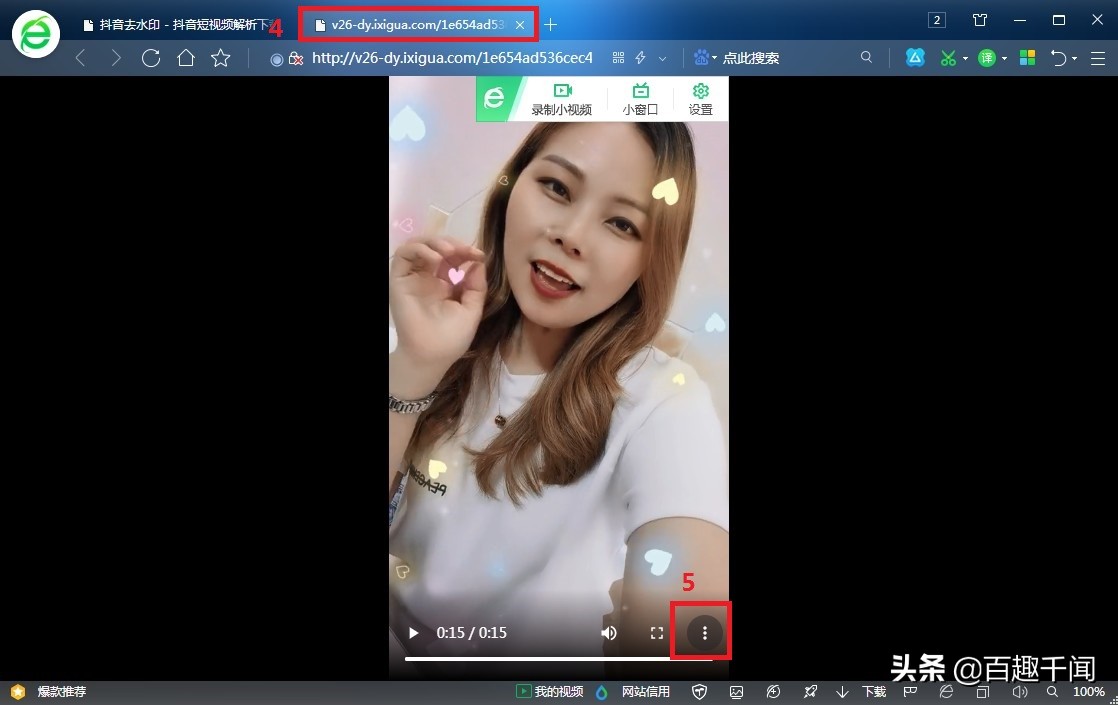
Task: Click the extensions grid icon
Action: (1027, 57)
